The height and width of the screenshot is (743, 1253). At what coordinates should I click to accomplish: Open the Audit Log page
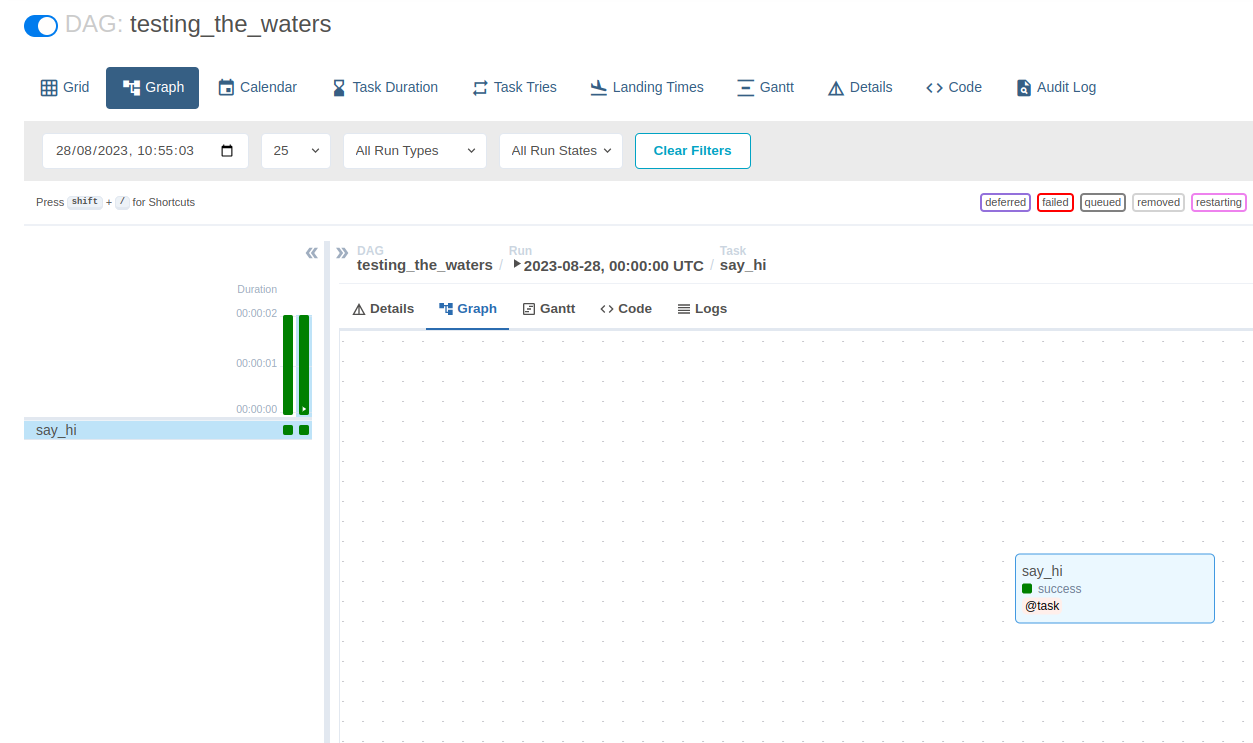[x=1055, y=87]
